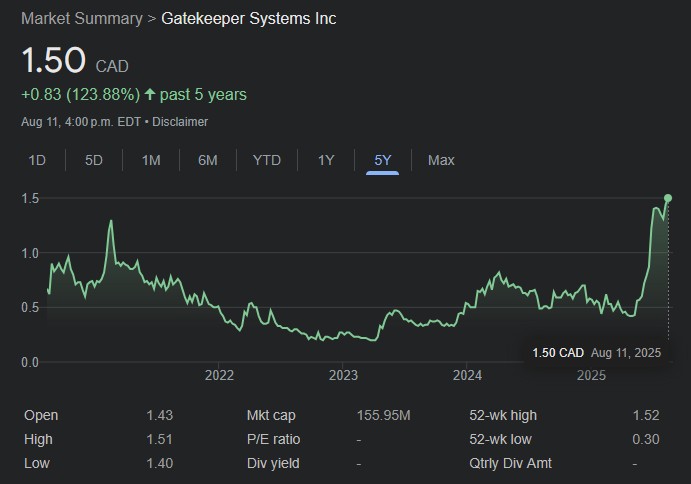This screenshot has width=691, height=484.
Task: Click the Open value 1.43
Action: click(160, 415)
